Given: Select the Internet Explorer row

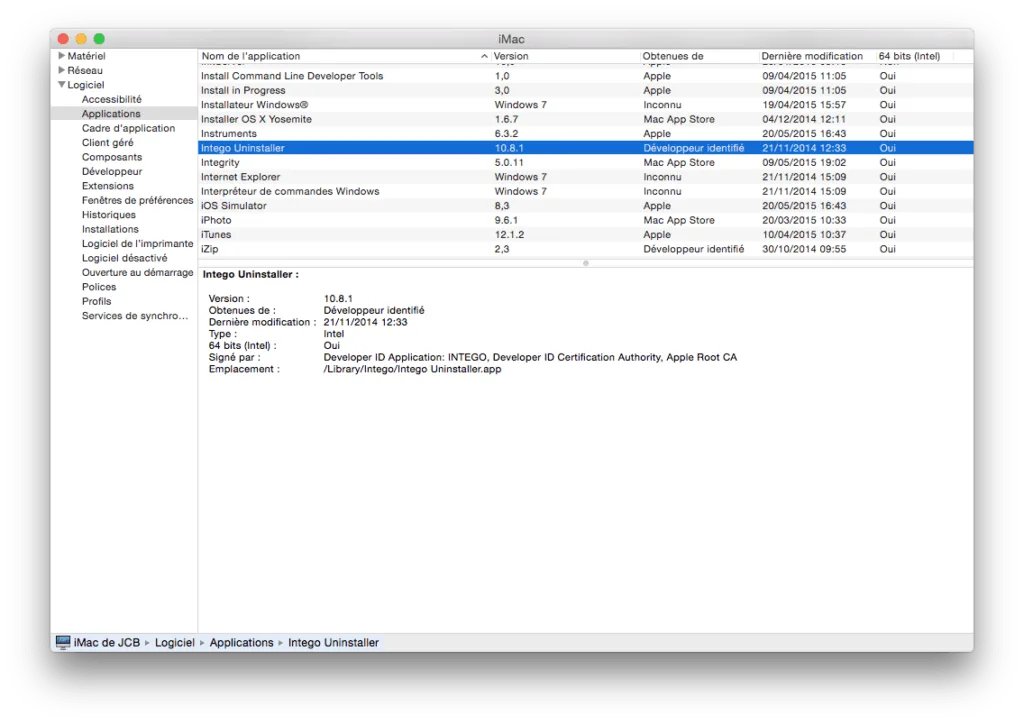Looking at the screenshot, I should (x=585, y=176).
